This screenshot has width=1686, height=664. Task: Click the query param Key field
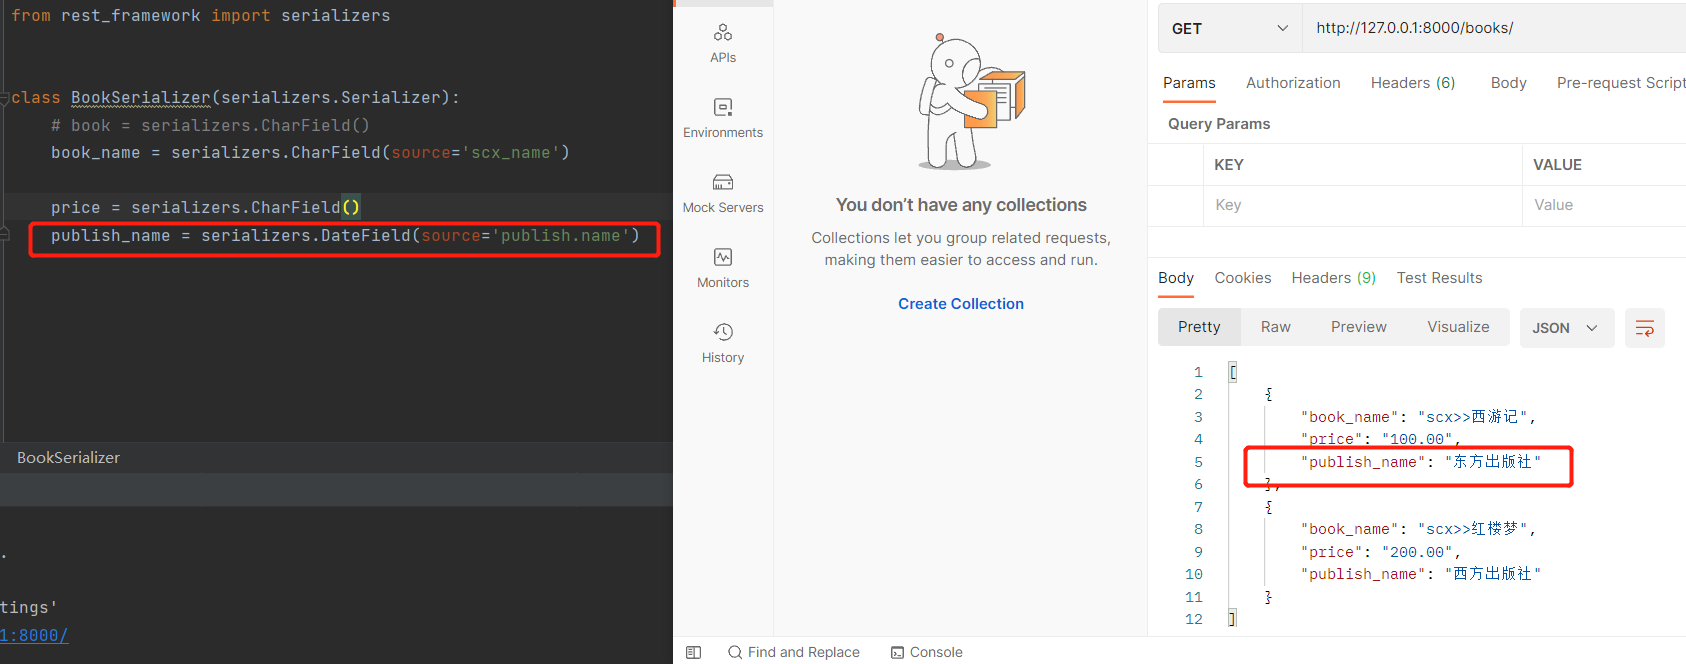click(1360, 205)
